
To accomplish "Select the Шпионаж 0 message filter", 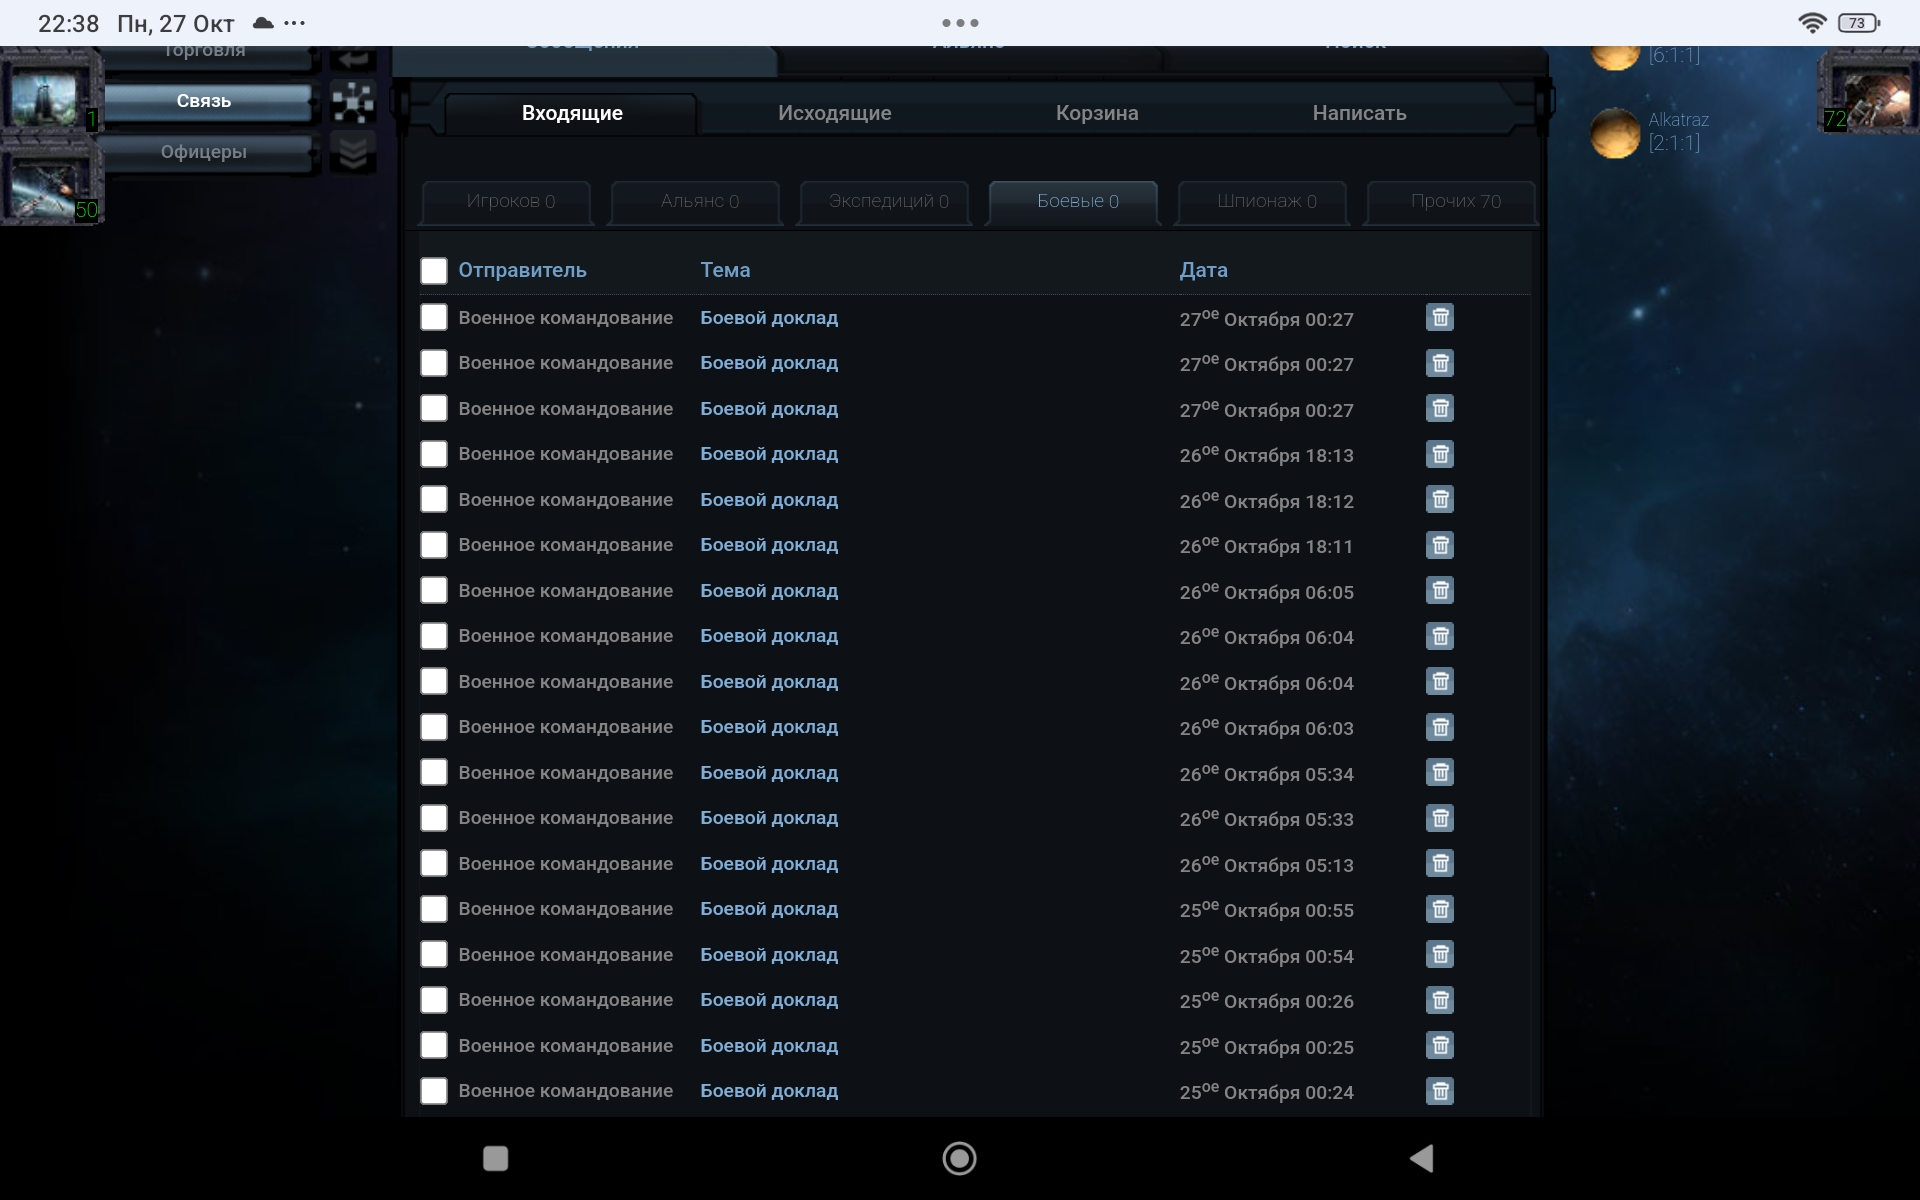I will pyautogui.click(x=1265, y=201).
